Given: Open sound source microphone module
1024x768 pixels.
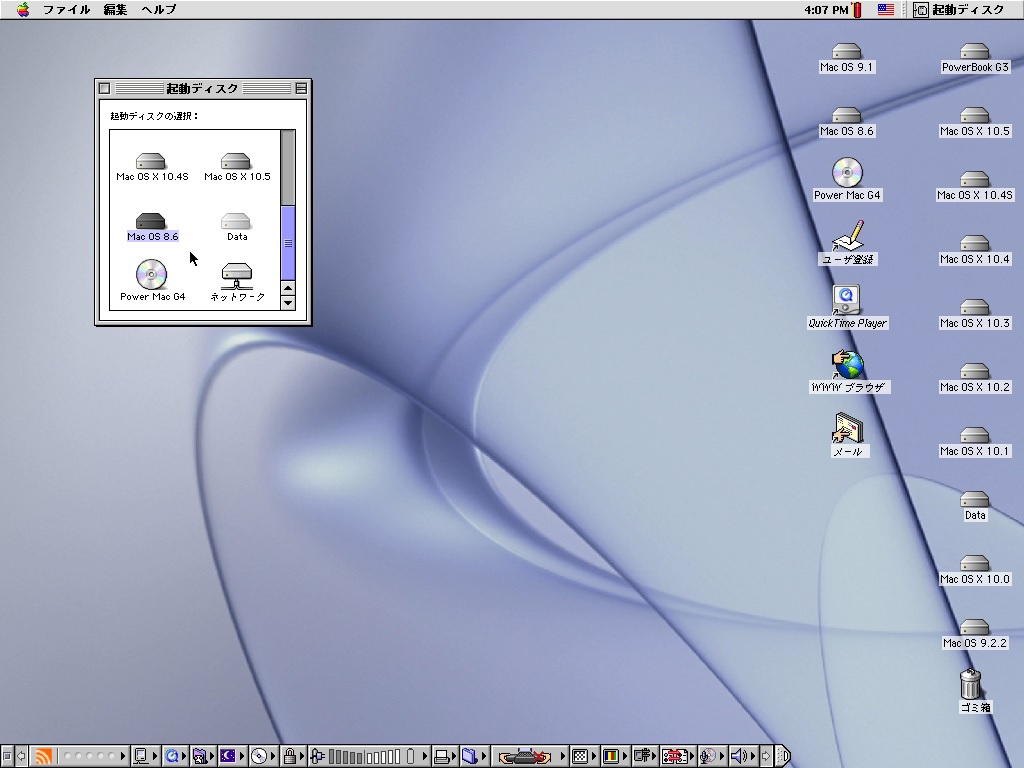Looking at the screenshot, I should [x=712, y=756].
